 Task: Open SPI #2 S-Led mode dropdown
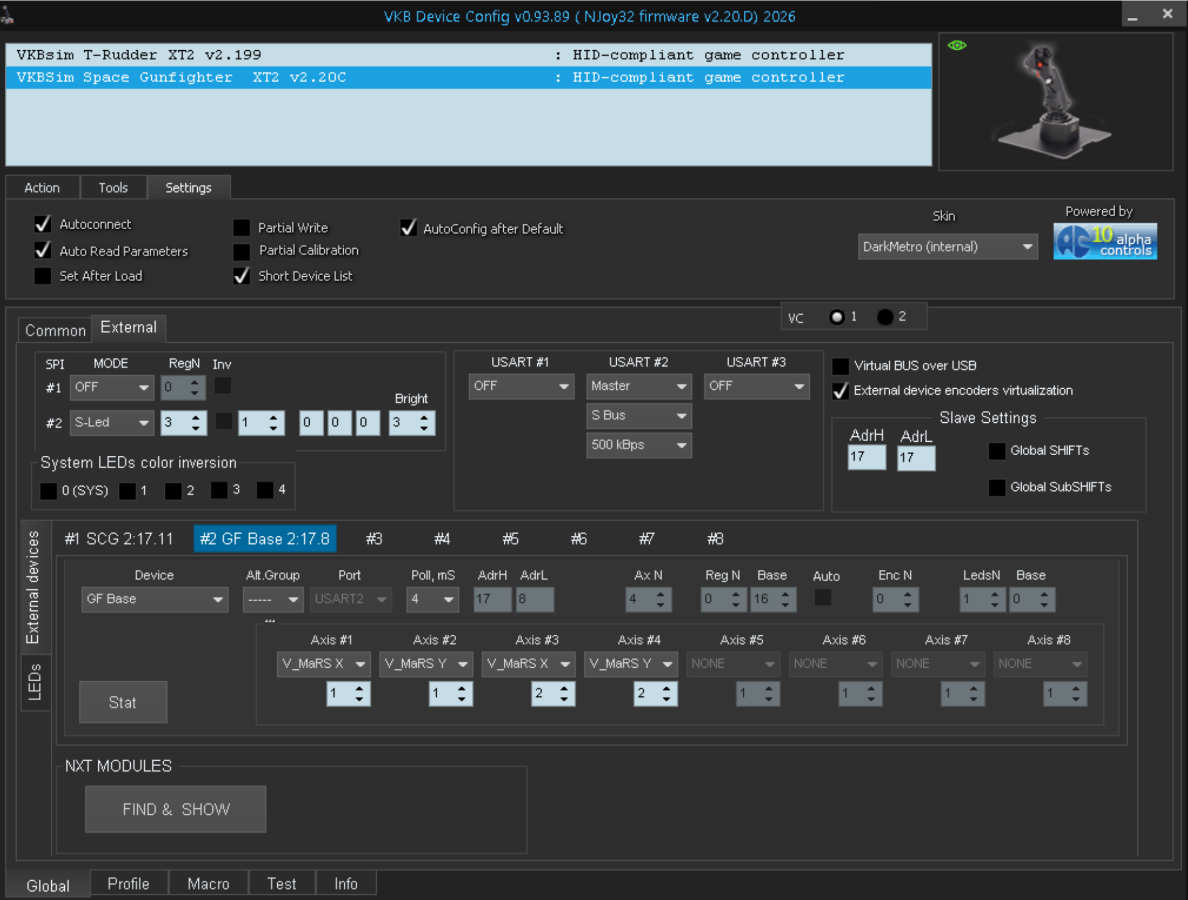click(x=111, y=423)
